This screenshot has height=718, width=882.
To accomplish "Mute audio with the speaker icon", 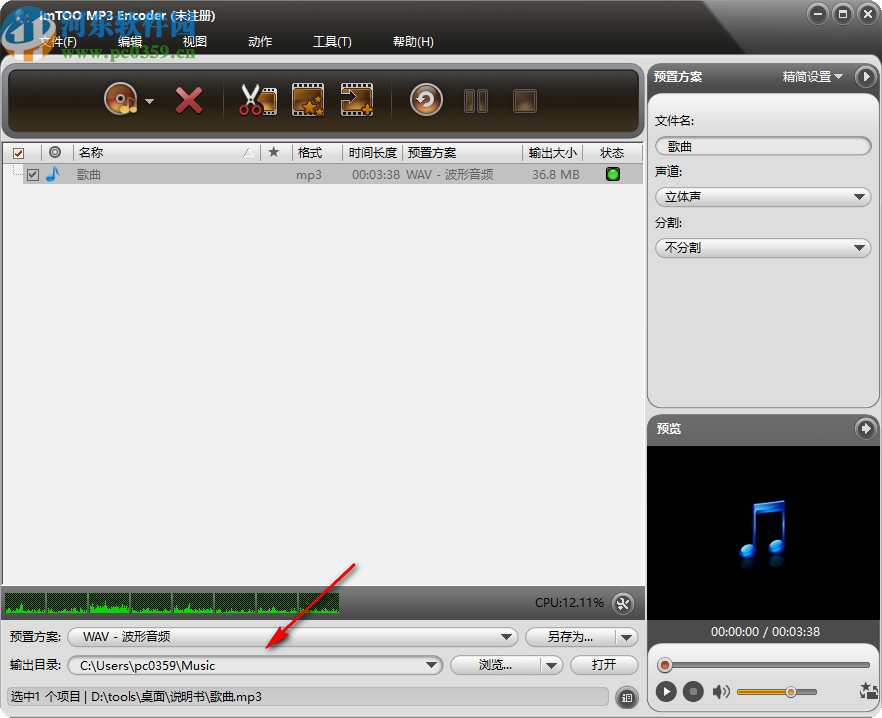I will [x=722, y=691].
